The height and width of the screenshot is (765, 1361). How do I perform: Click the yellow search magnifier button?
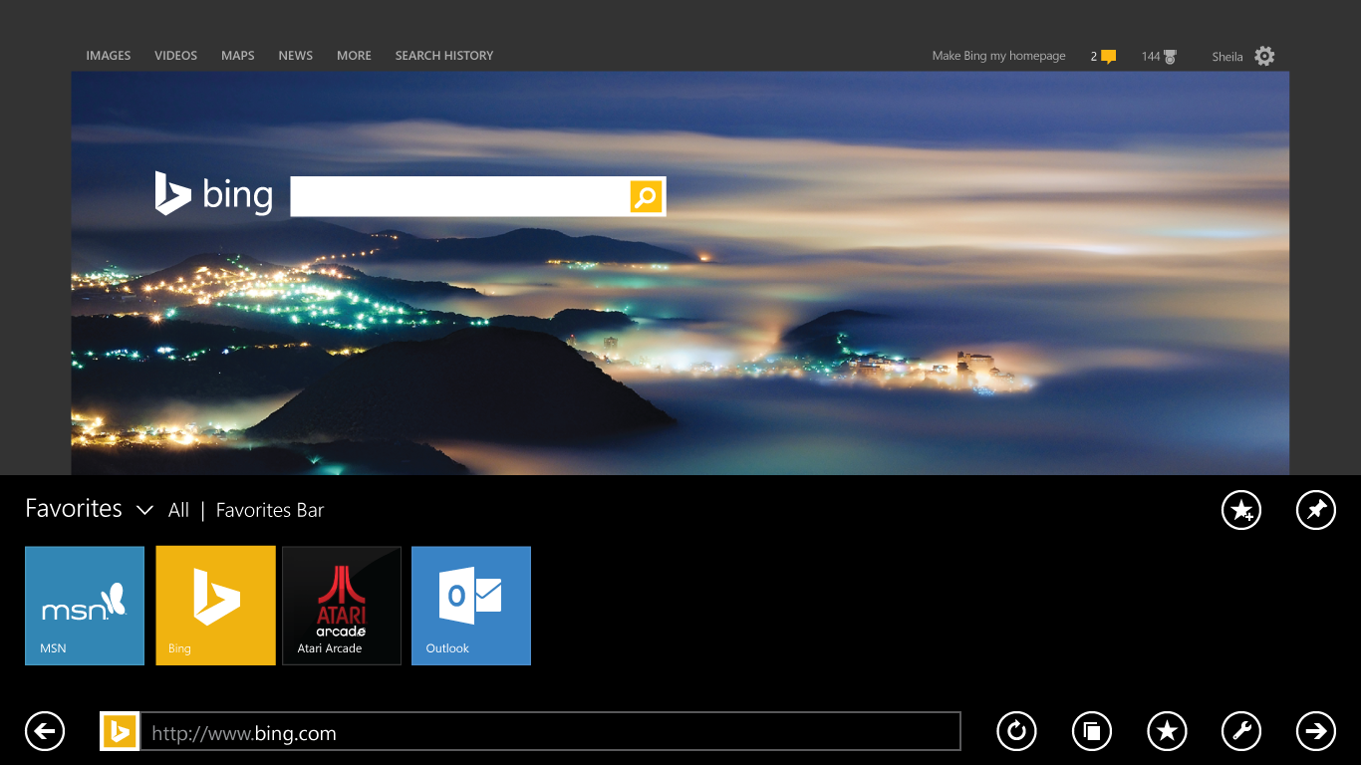click(x=646, y=197)
